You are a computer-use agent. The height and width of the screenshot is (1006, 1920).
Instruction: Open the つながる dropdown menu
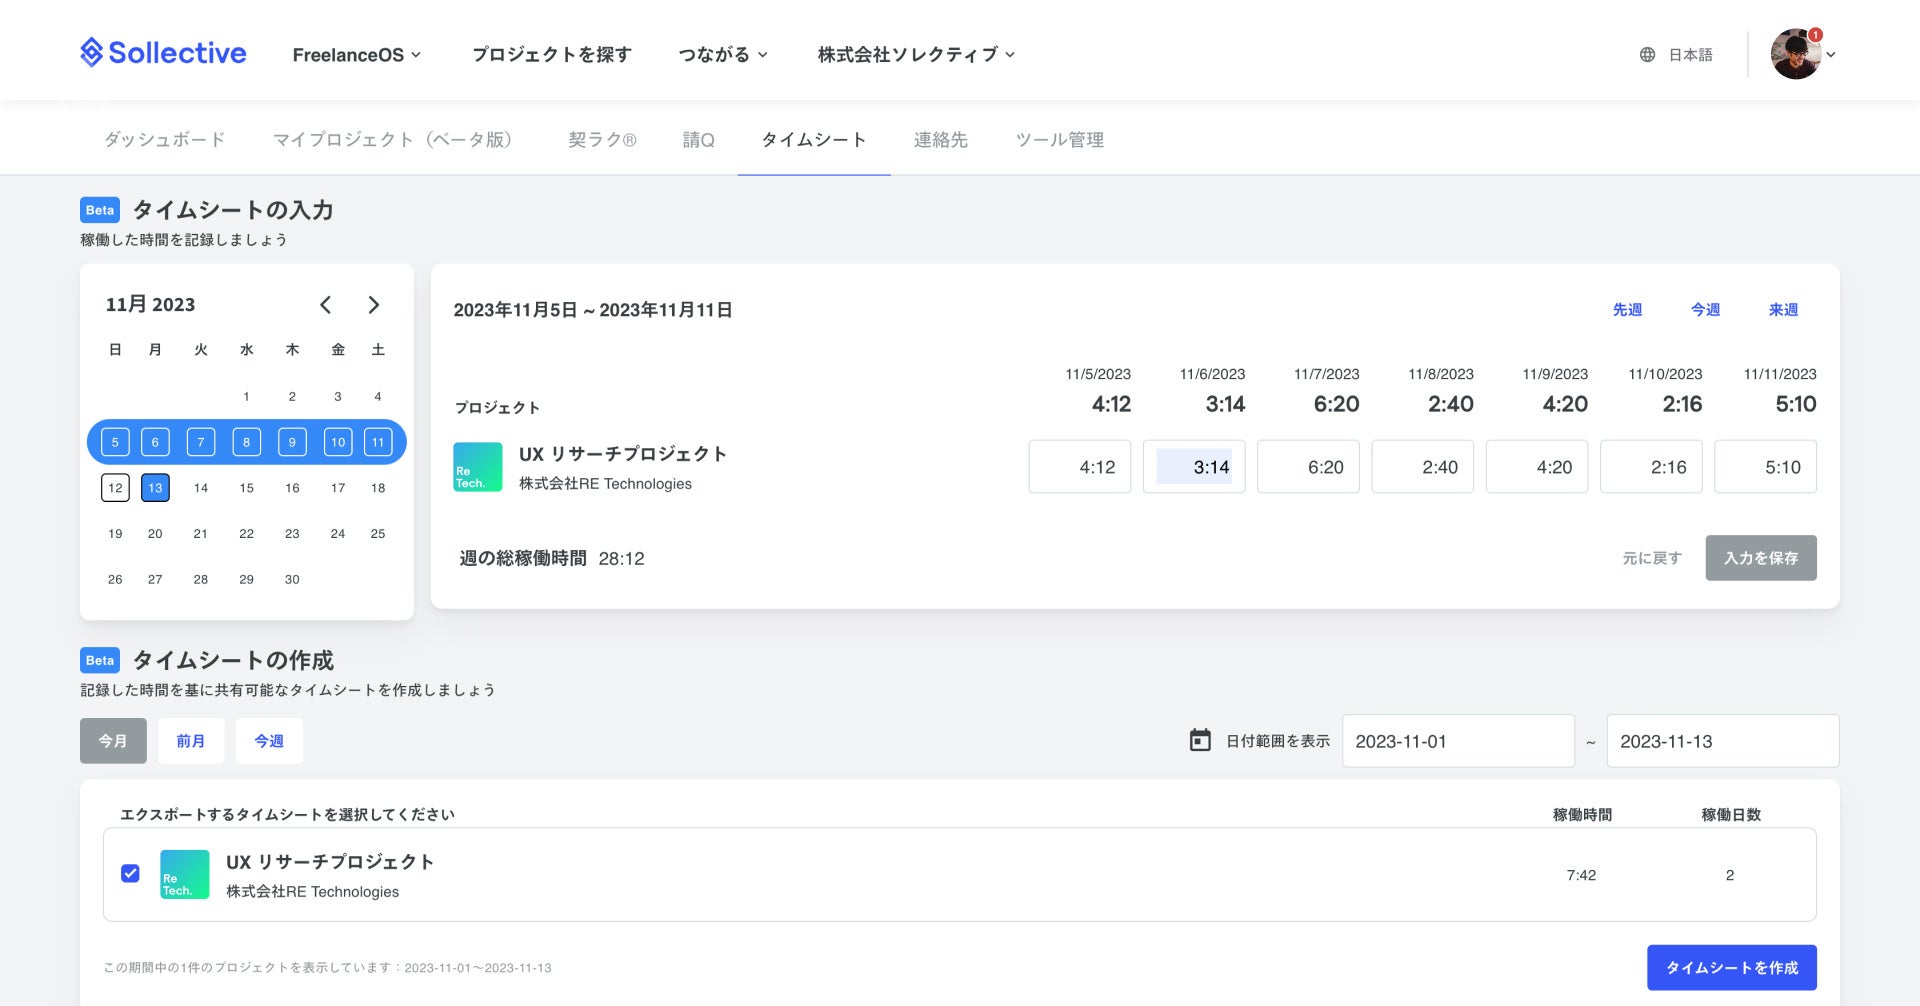[722, 55]
